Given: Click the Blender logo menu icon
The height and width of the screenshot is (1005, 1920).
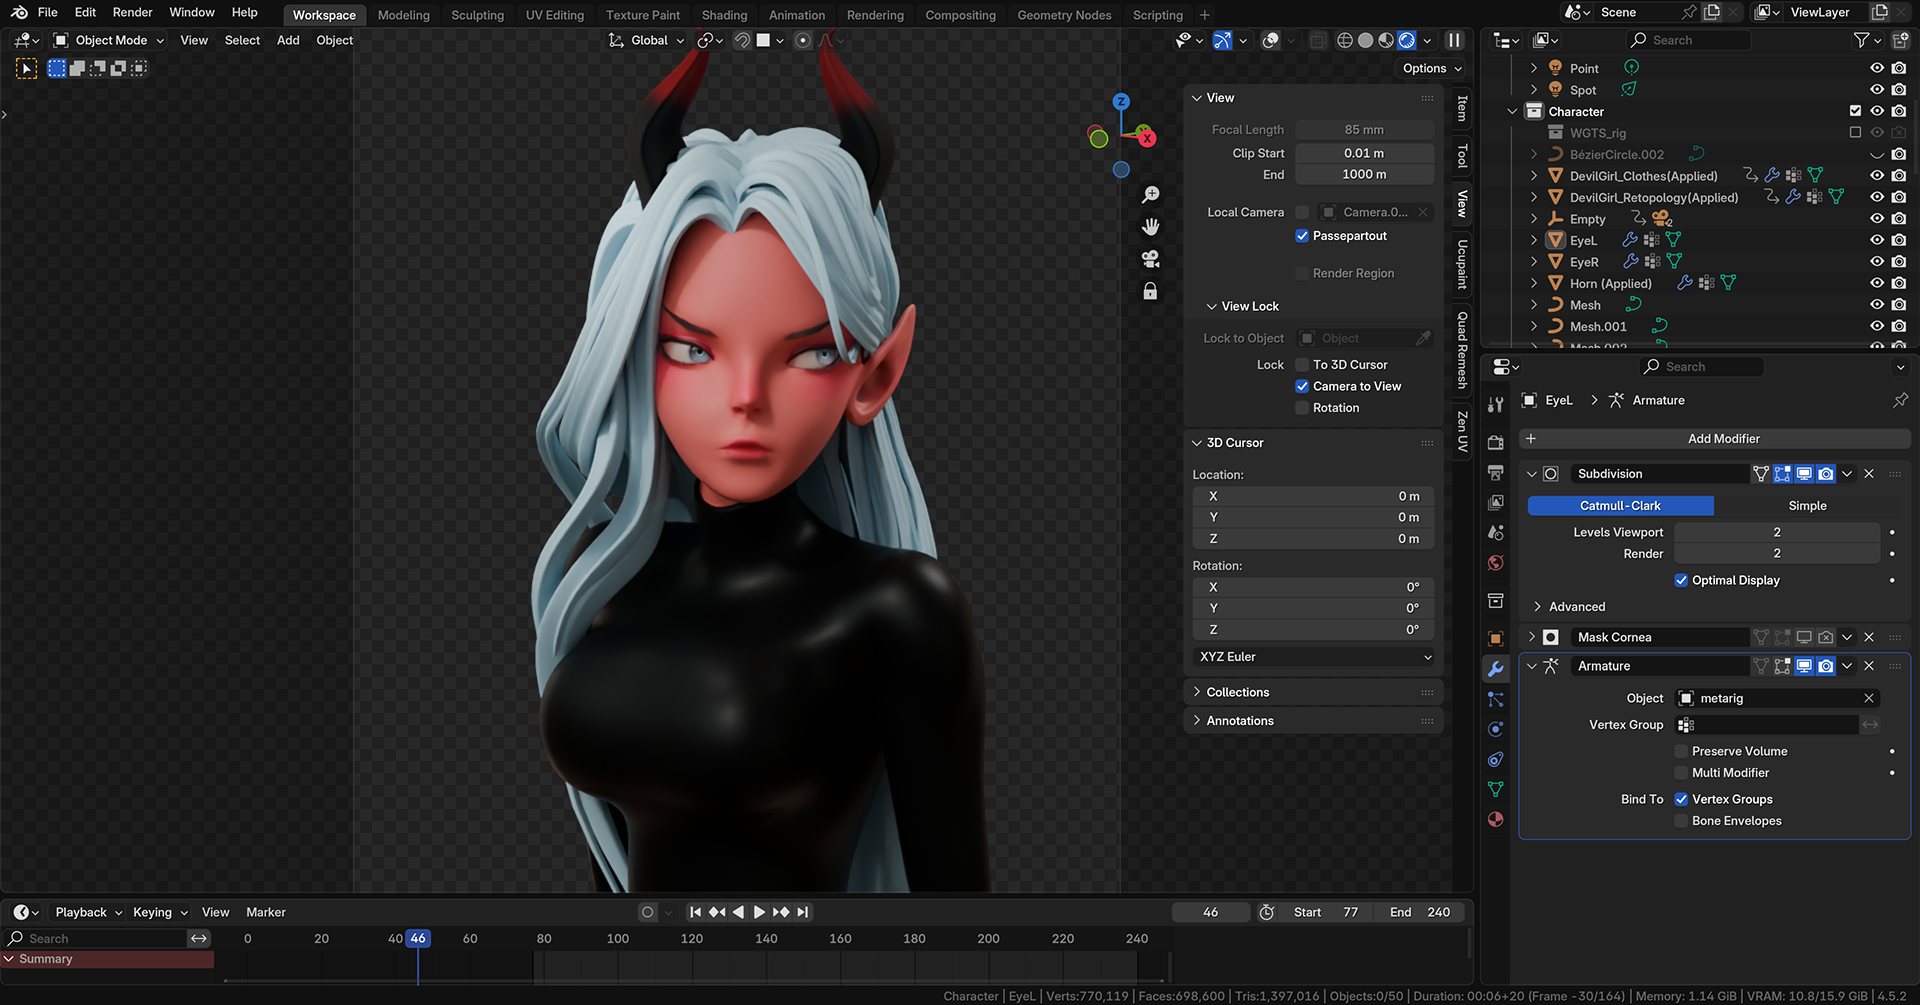Looking at the screenshot, I should [x=19, y=12].
